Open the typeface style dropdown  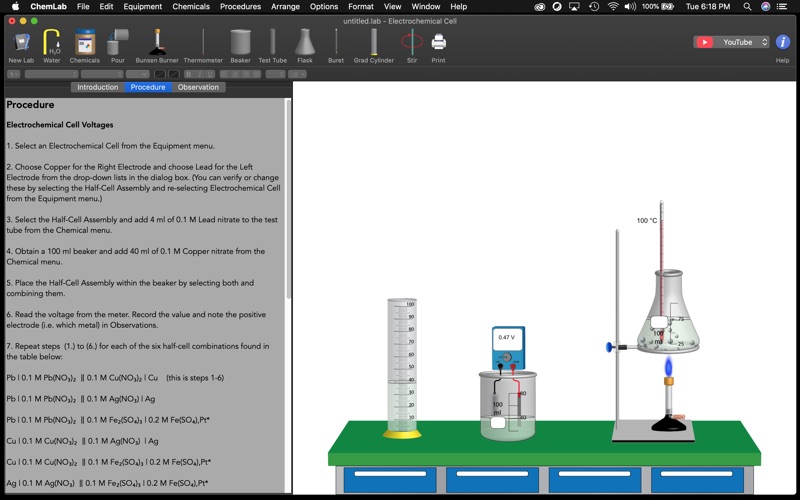pyautogui.click(x=102, y=74)
